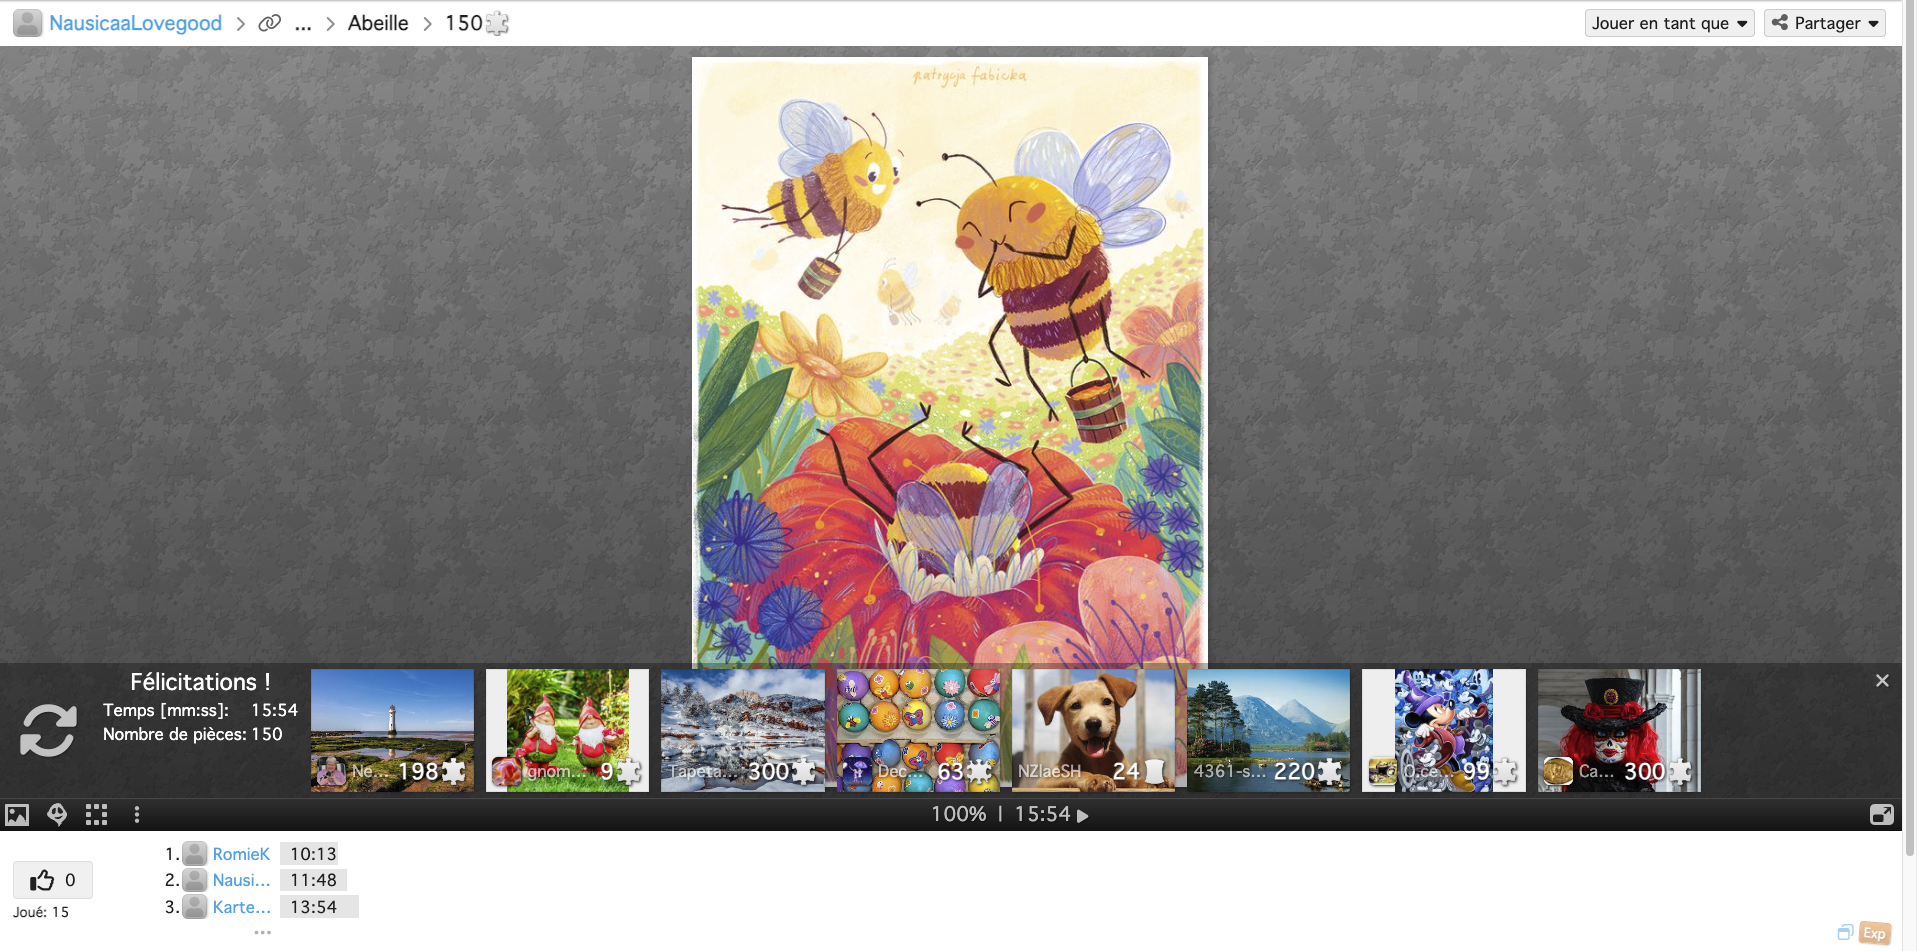Screen dimensions: 1917x951
Task: Arrange pieces with the grid icon
Action: pos(97,815)
